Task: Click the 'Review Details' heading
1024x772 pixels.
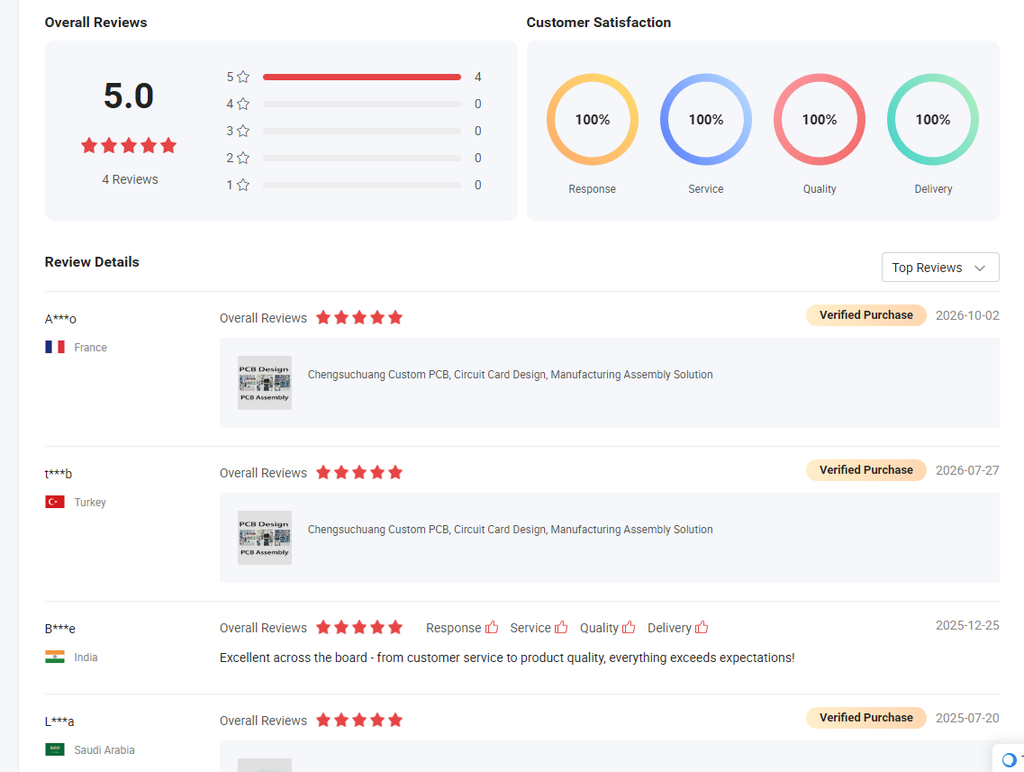Action: [x=92, y=262]
